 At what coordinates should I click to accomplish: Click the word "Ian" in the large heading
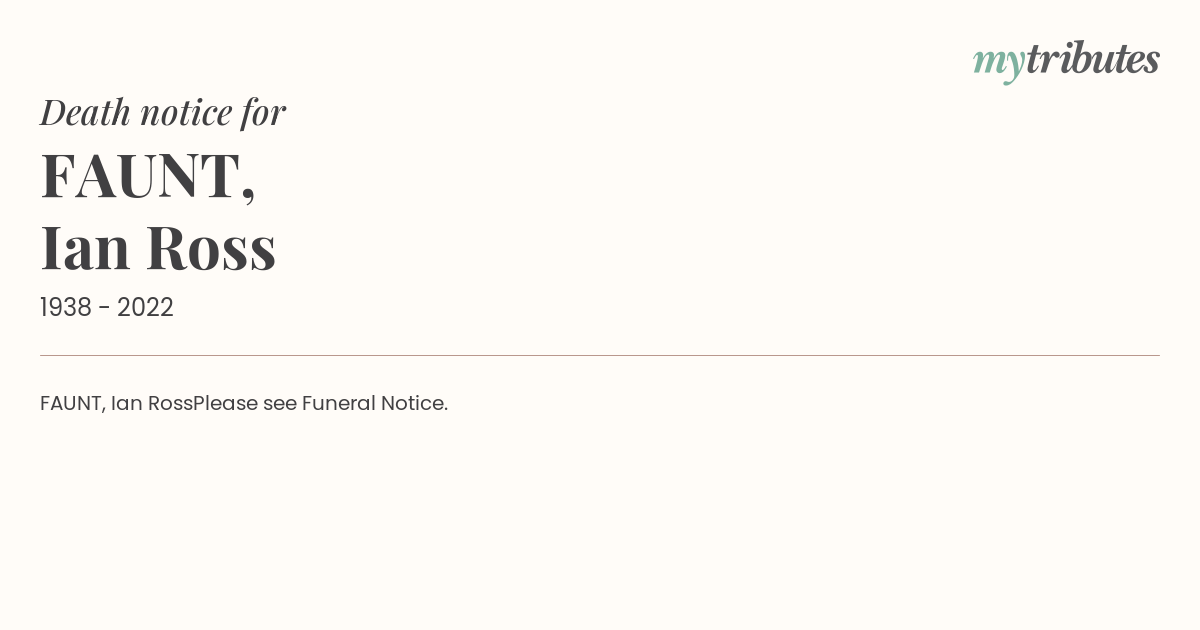pyautogui.click(x=86, y=247)
